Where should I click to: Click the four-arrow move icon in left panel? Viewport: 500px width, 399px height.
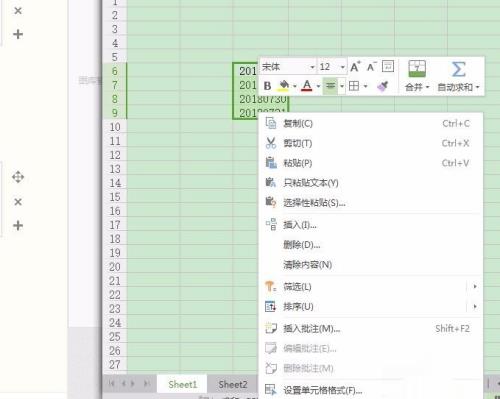(18, 177)
